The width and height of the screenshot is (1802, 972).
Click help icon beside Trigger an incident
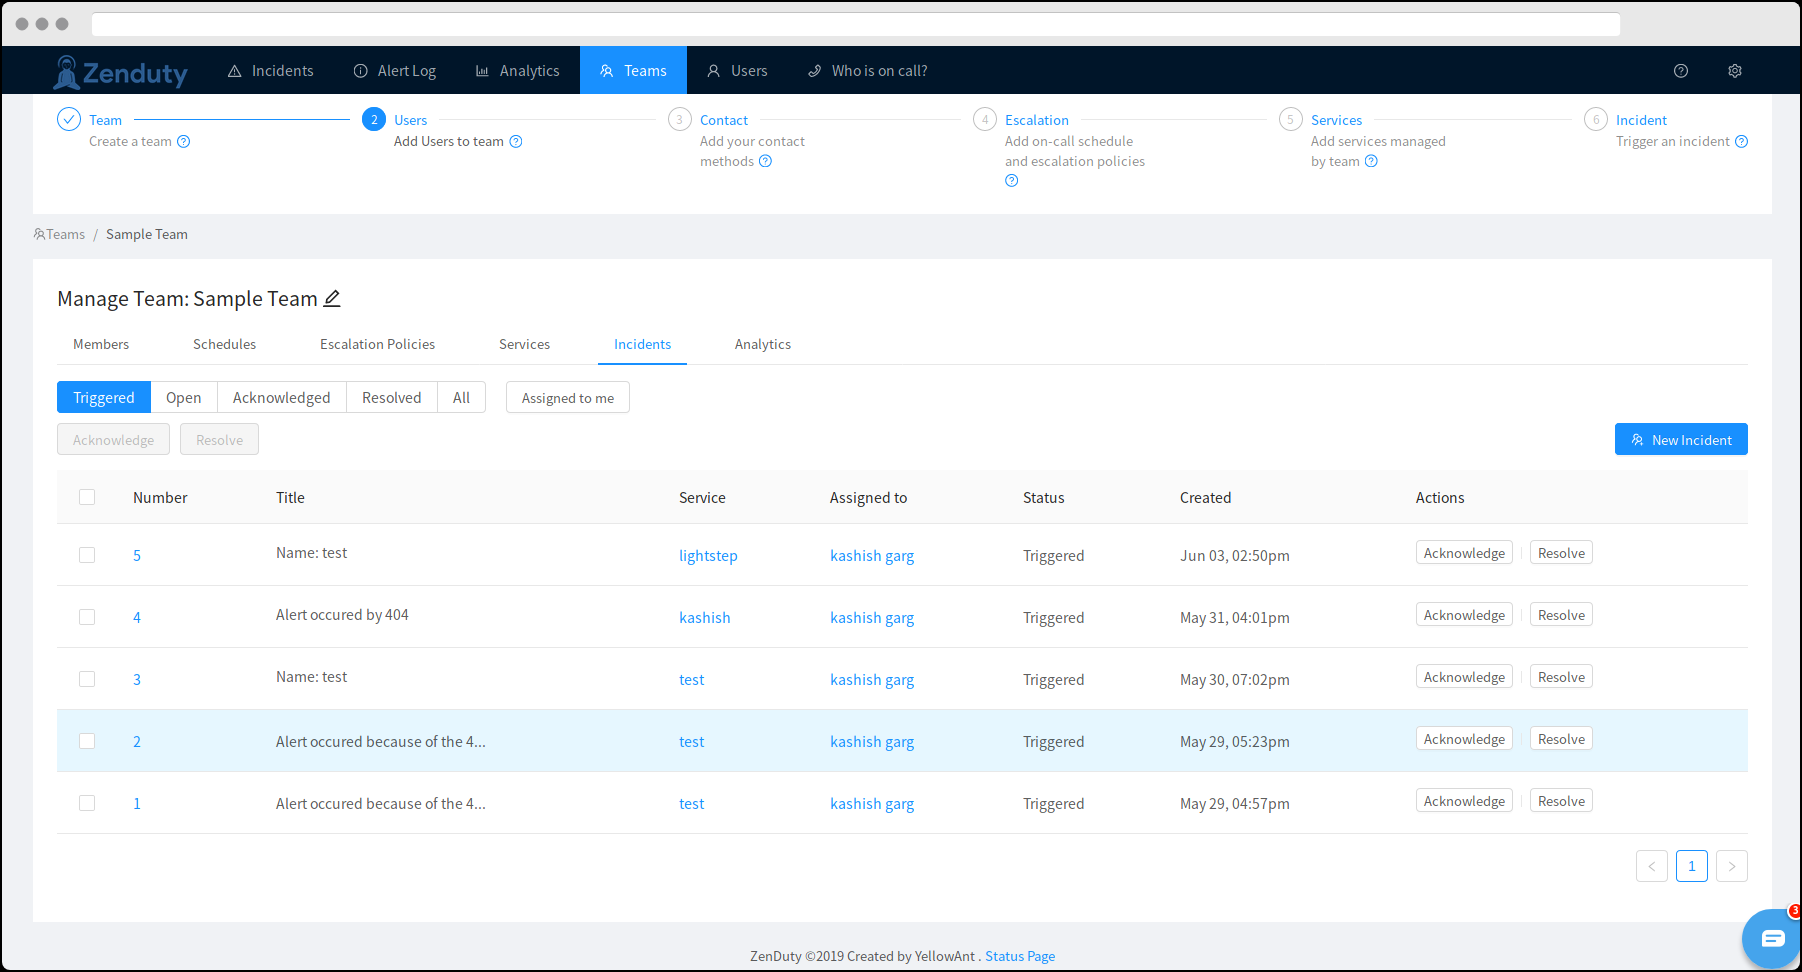click(x=1741, y=142)
